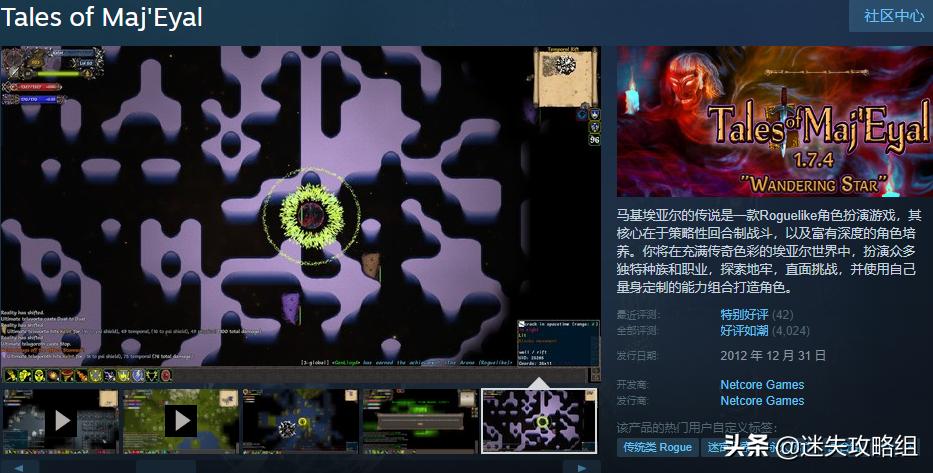933x473 pixels.
Task: Click the 马基埃亚尔的传说 description paragraph
Action: click(769, 251)
